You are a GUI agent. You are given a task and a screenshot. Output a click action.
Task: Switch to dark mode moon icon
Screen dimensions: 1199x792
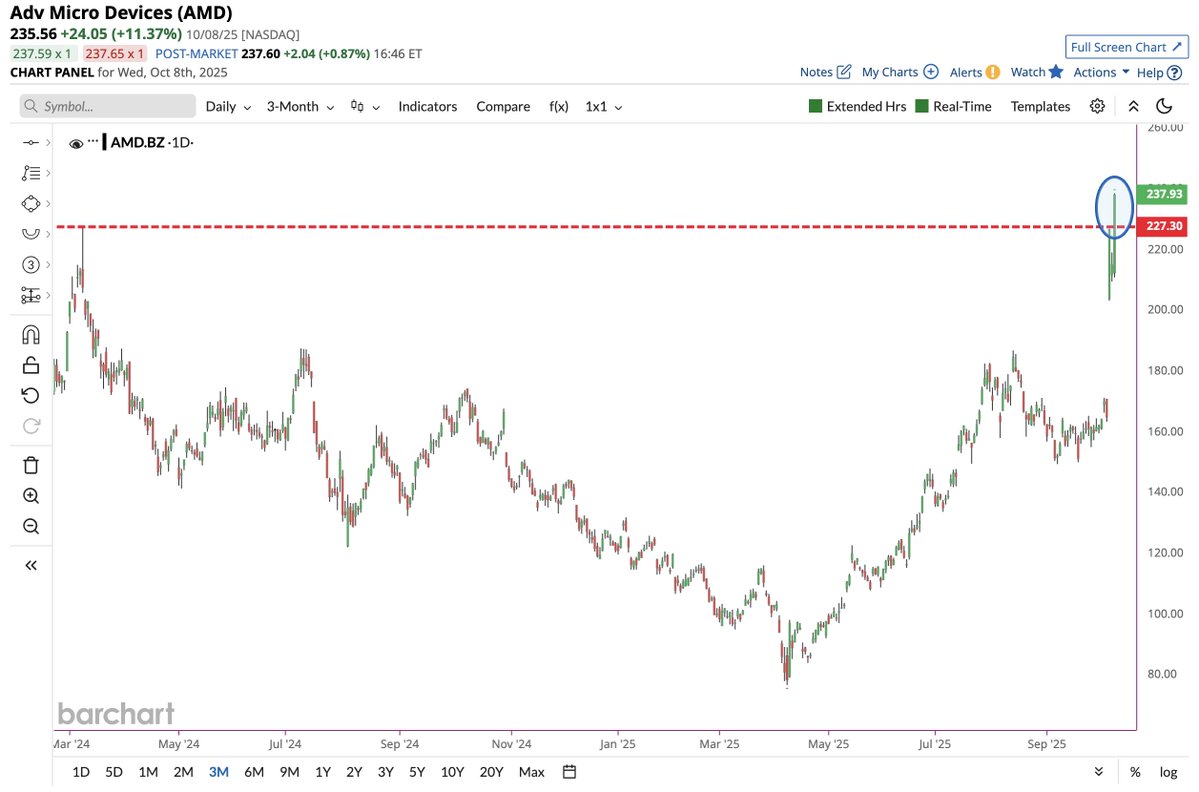tap(1164, 106)
